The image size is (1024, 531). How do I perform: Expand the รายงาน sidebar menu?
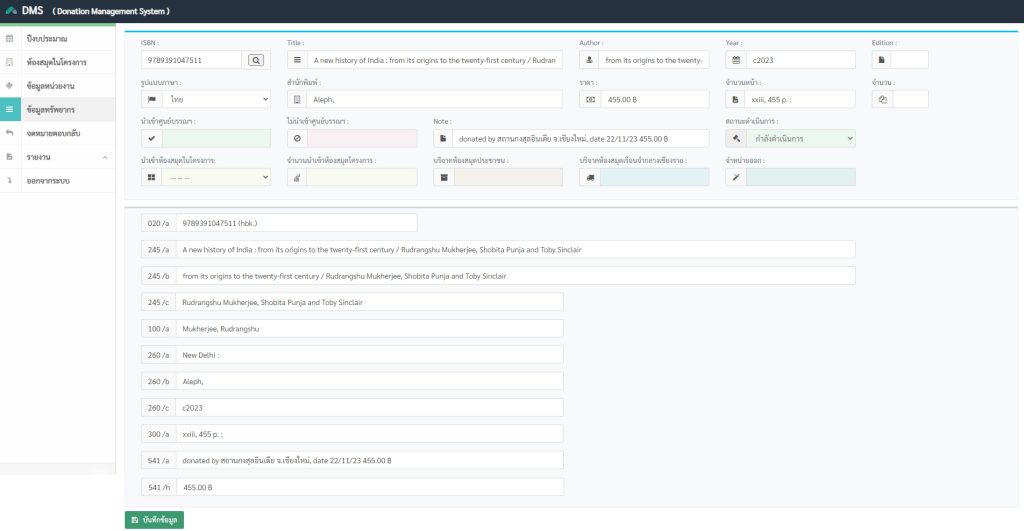60,157
